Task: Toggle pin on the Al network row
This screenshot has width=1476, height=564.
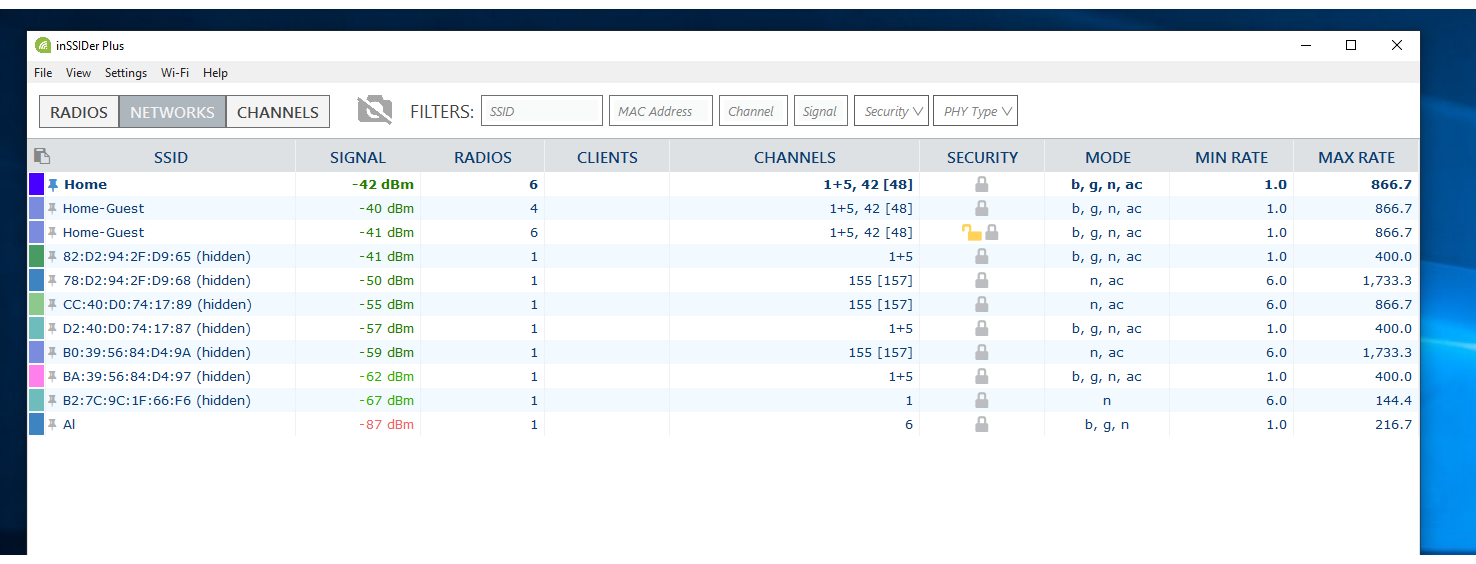Action: pos(53,425)
